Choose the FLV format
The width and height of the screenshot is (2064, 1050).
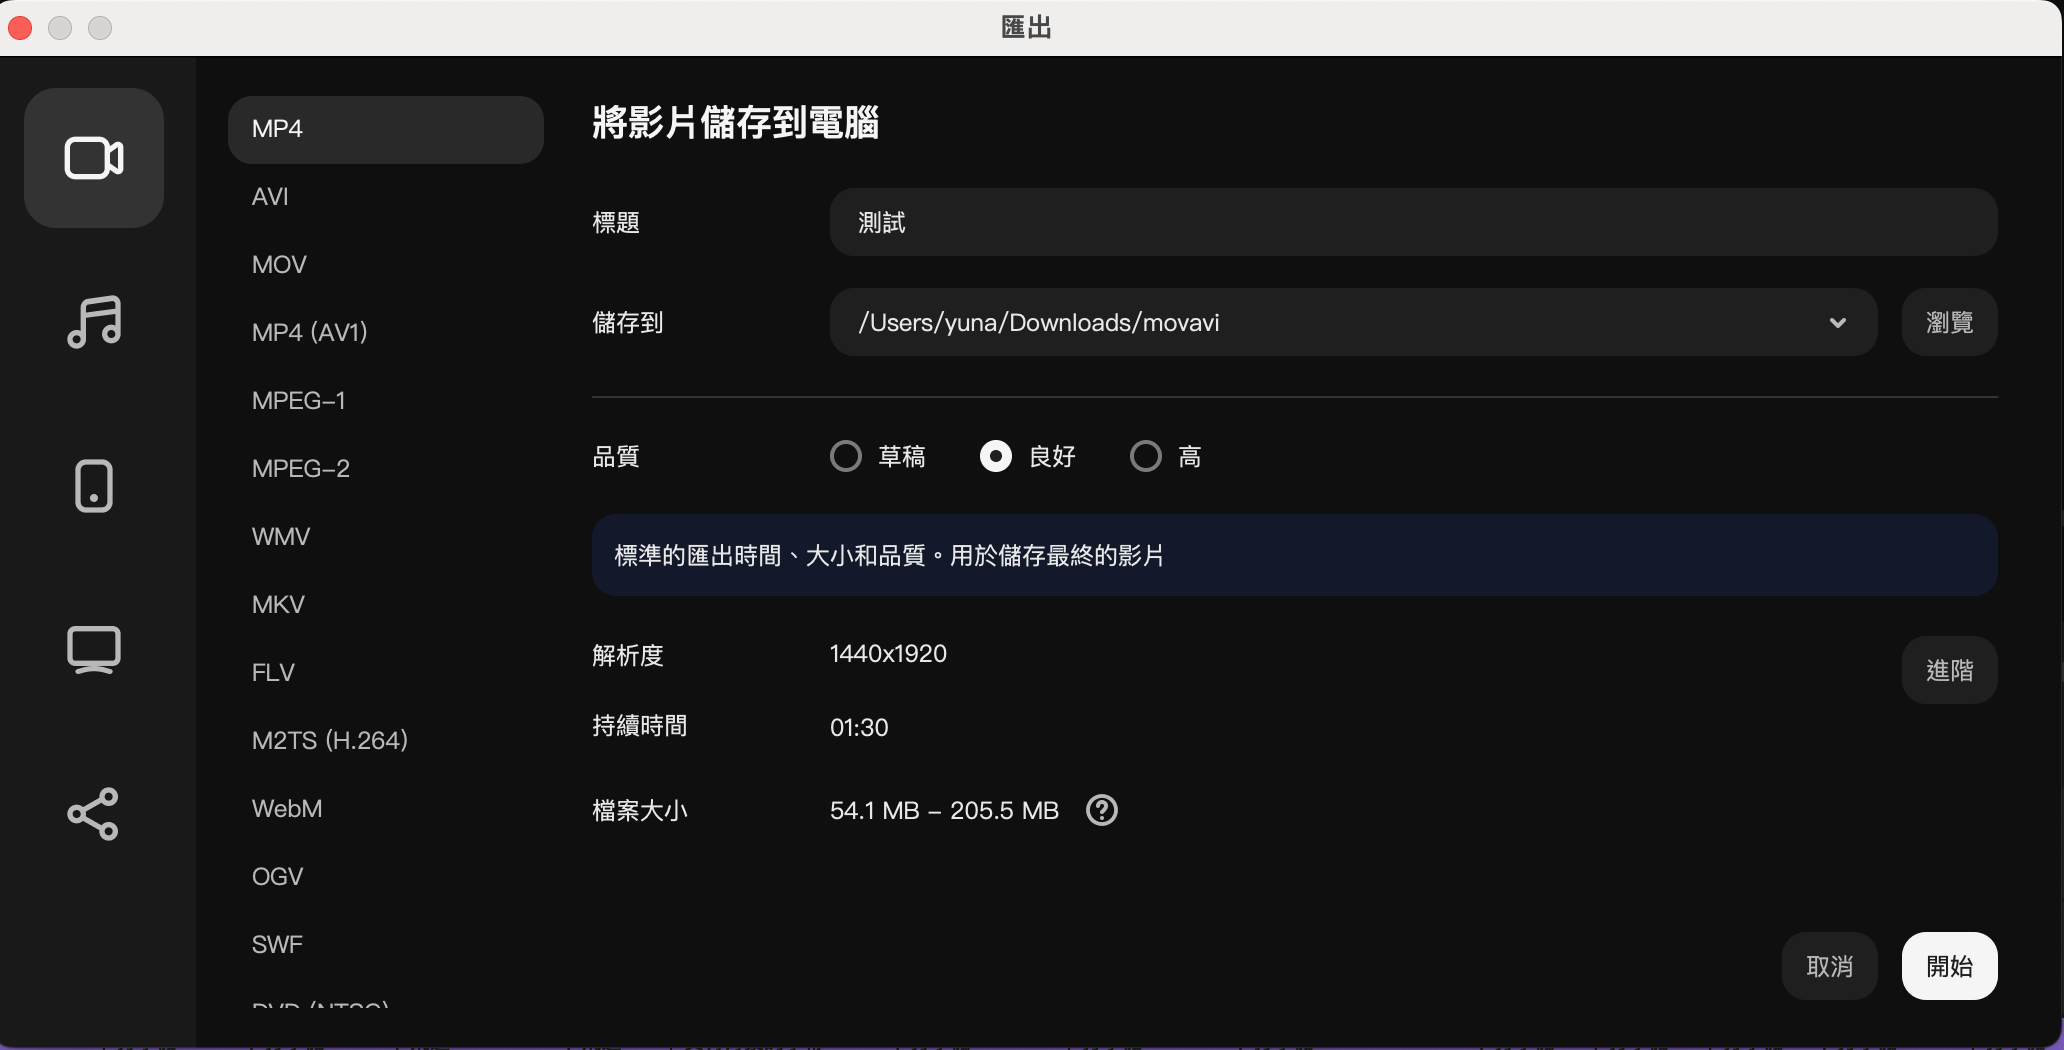point(386,673)
